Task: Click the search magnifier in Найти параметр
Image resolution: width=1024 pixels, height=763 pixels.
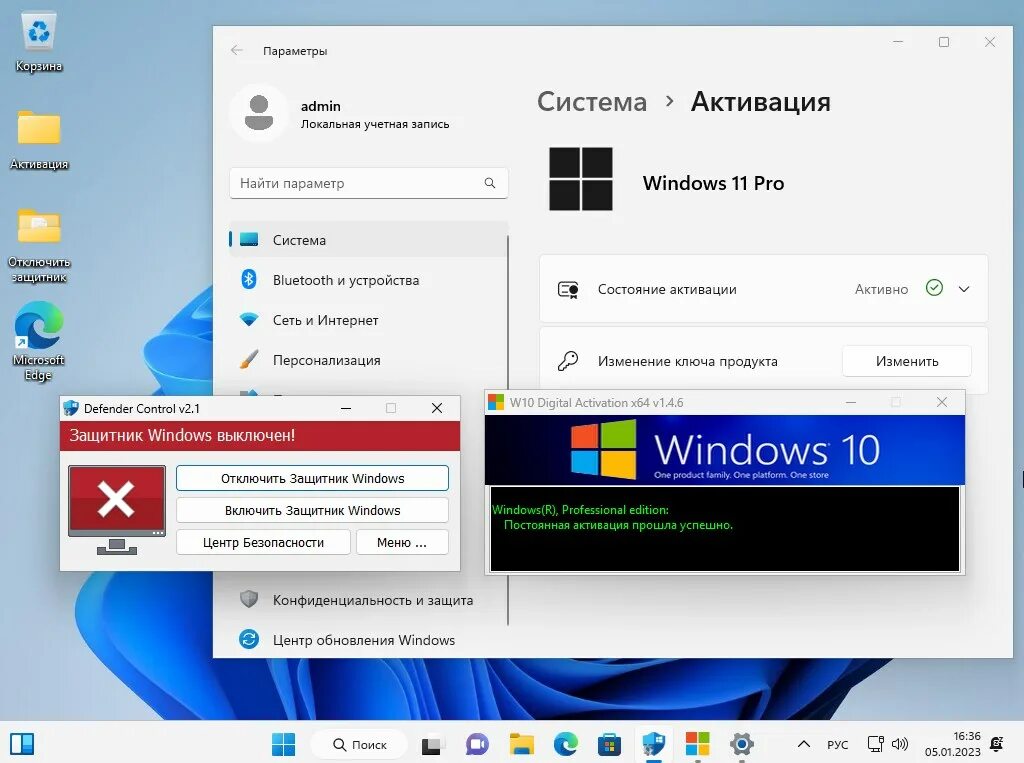Action: click(x=490, y=183)
